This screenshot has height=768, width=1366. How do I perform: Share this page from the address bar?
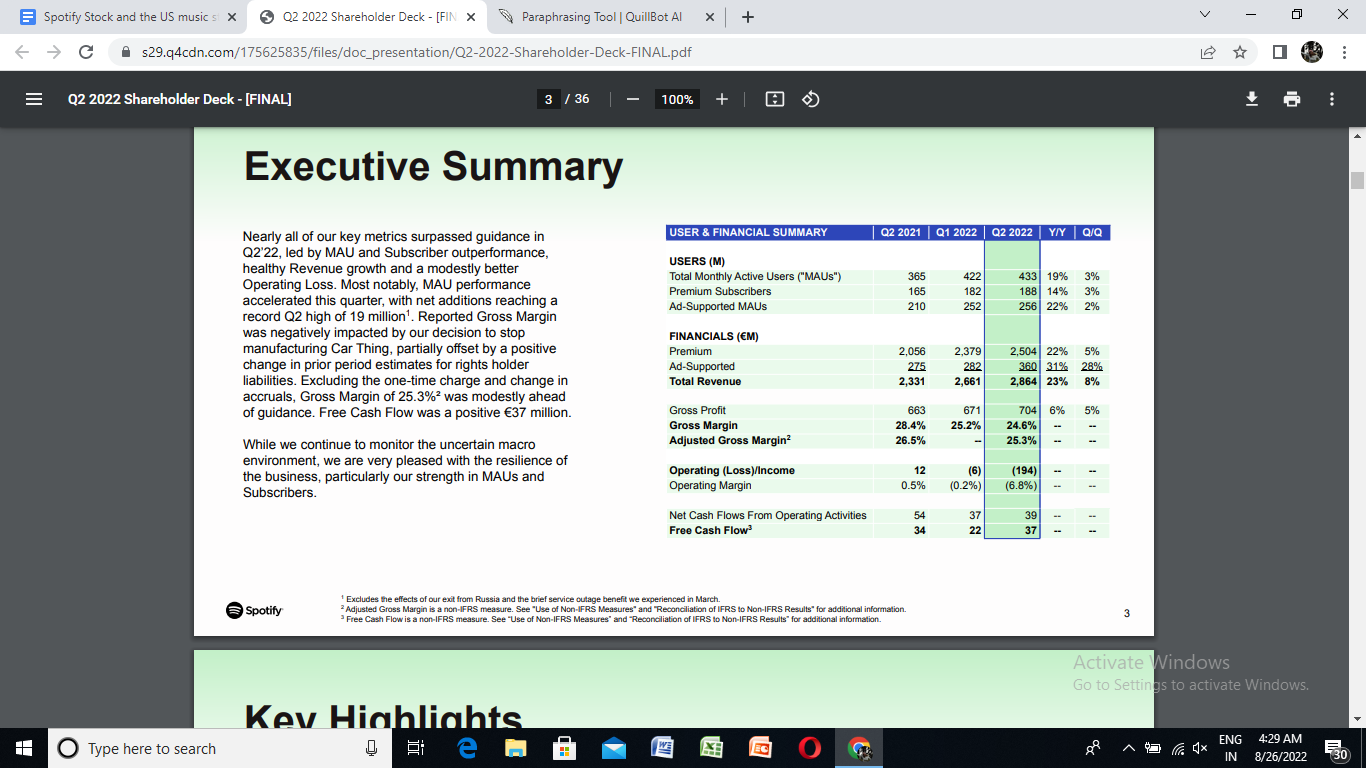(1208, 52)
